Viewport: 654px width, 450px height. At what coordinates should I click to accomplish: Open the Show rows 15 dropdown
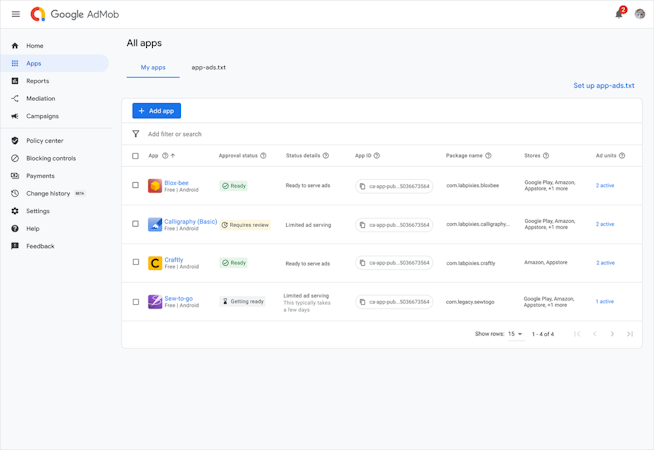pyautogui.click(x=516, y=334)
